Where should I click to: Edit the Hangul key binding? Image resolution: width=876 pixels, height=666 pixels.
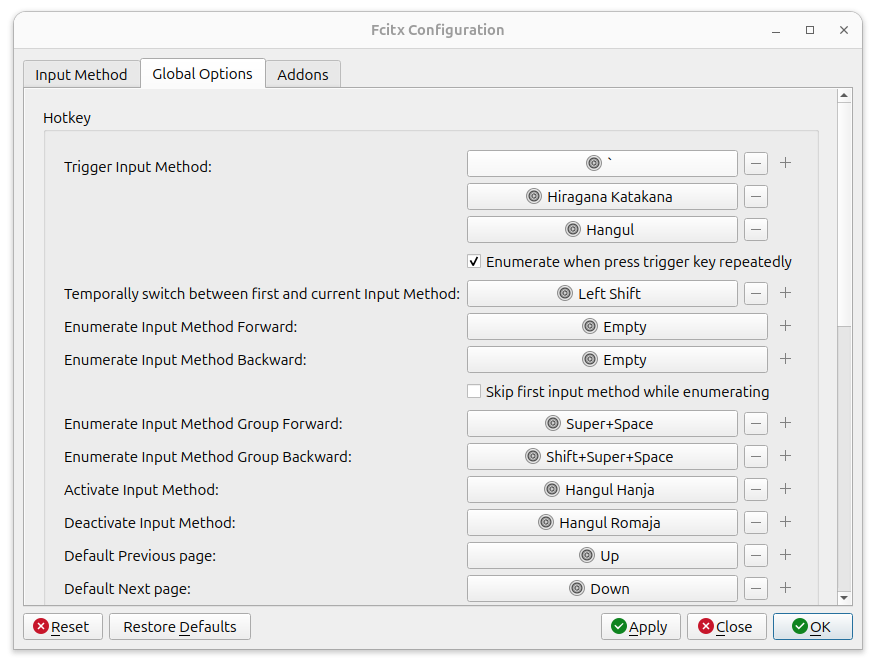click(x=602, y=230)
